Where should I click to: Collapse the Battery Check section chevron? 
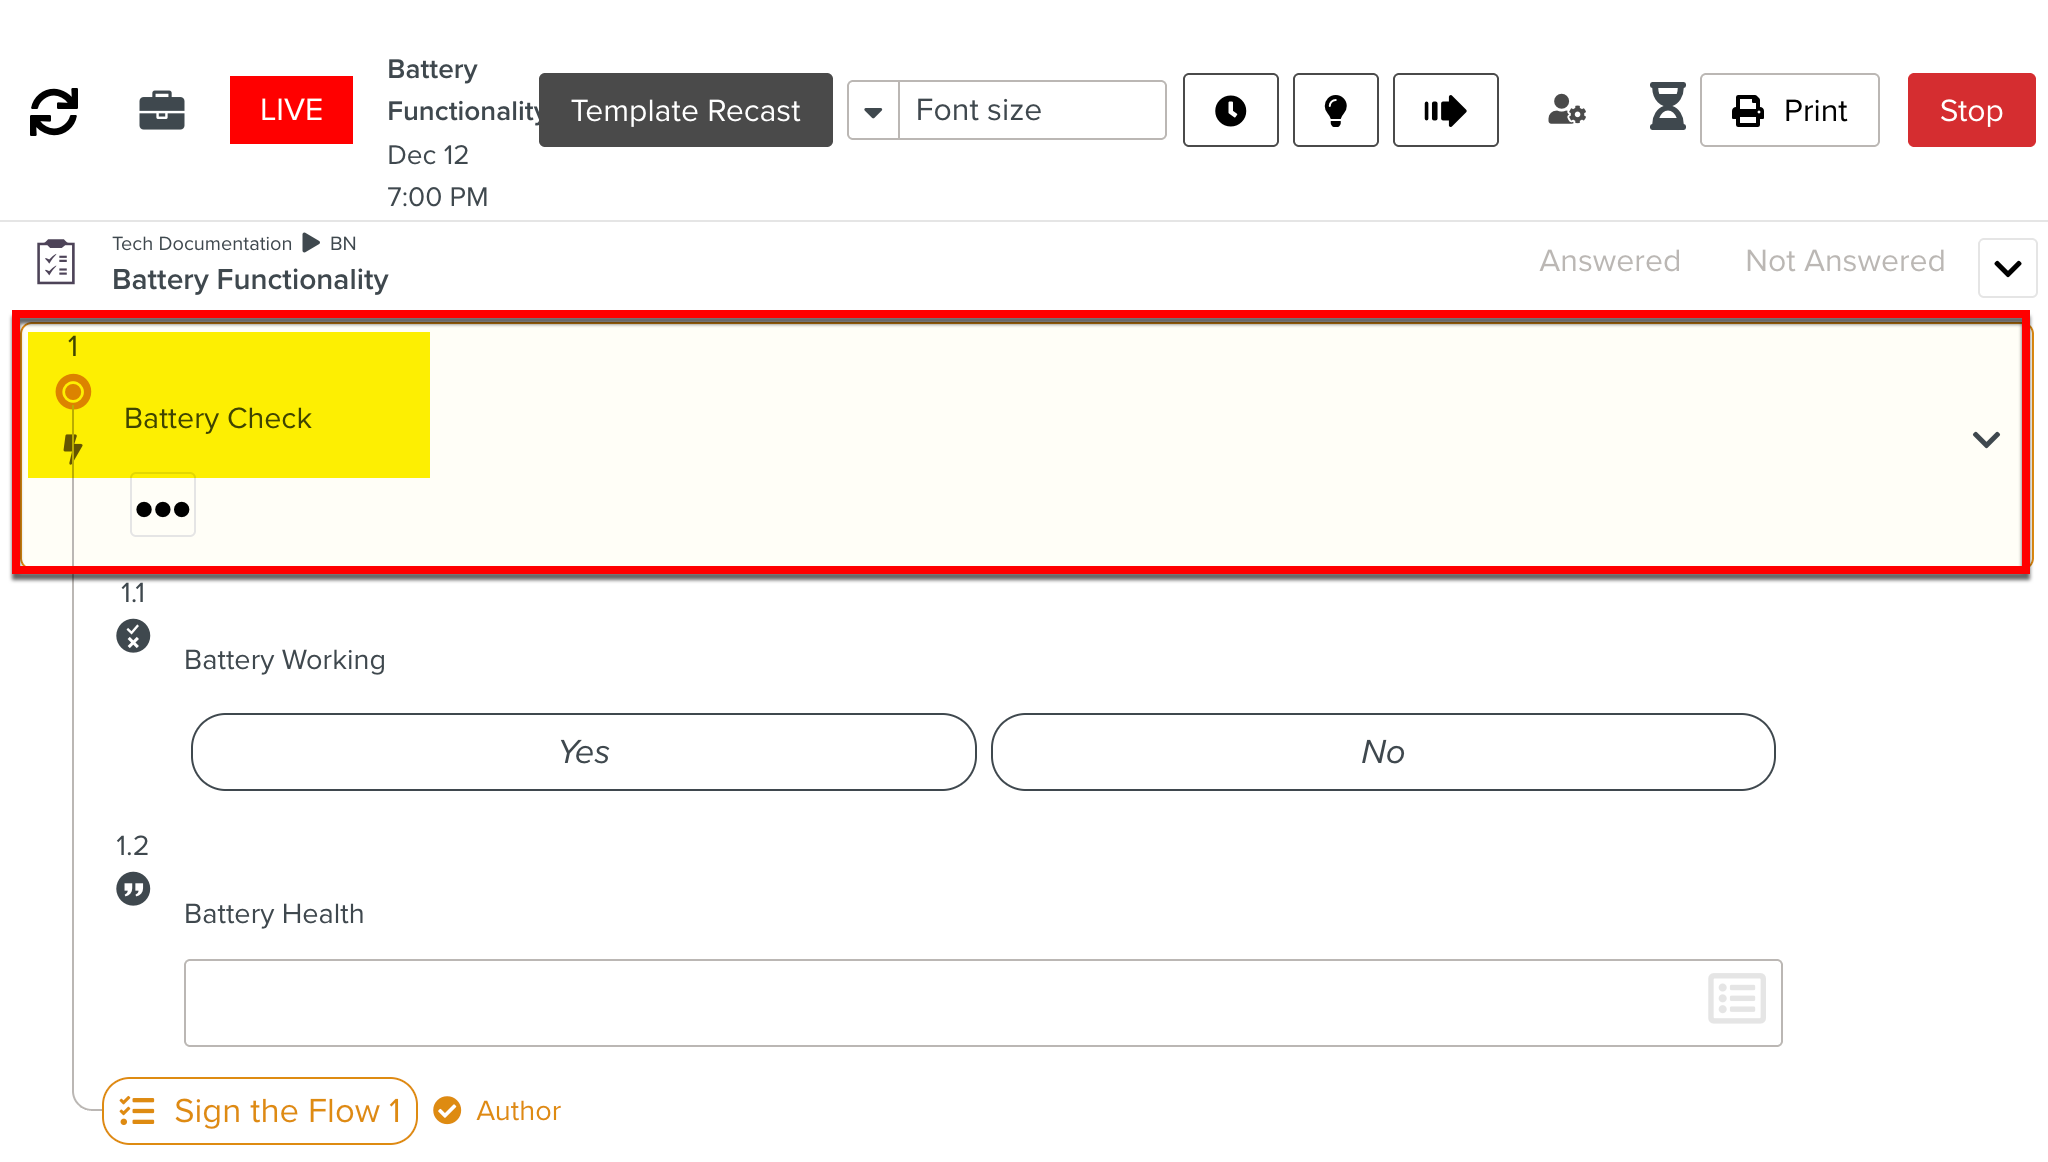pyautogui.click(x=1988, y=440)
